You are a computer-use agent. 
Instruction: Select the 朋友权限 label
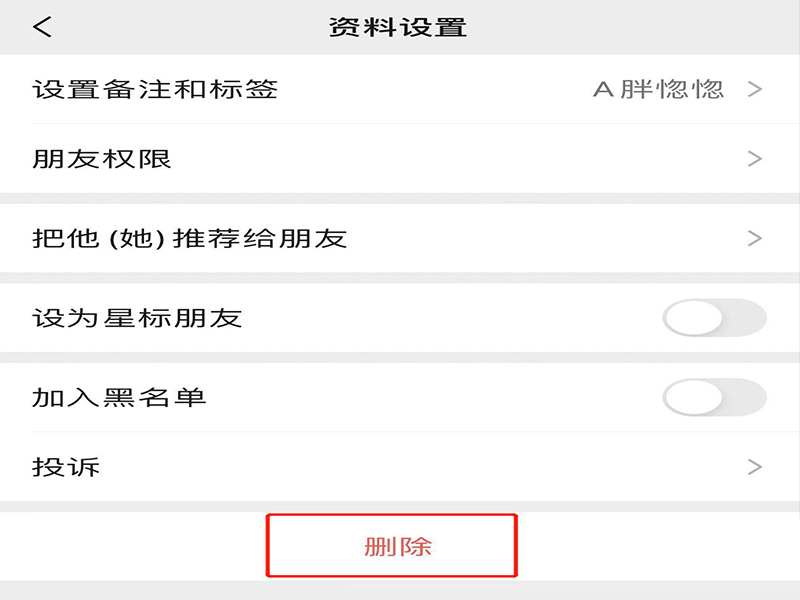(x=102, y=159)
